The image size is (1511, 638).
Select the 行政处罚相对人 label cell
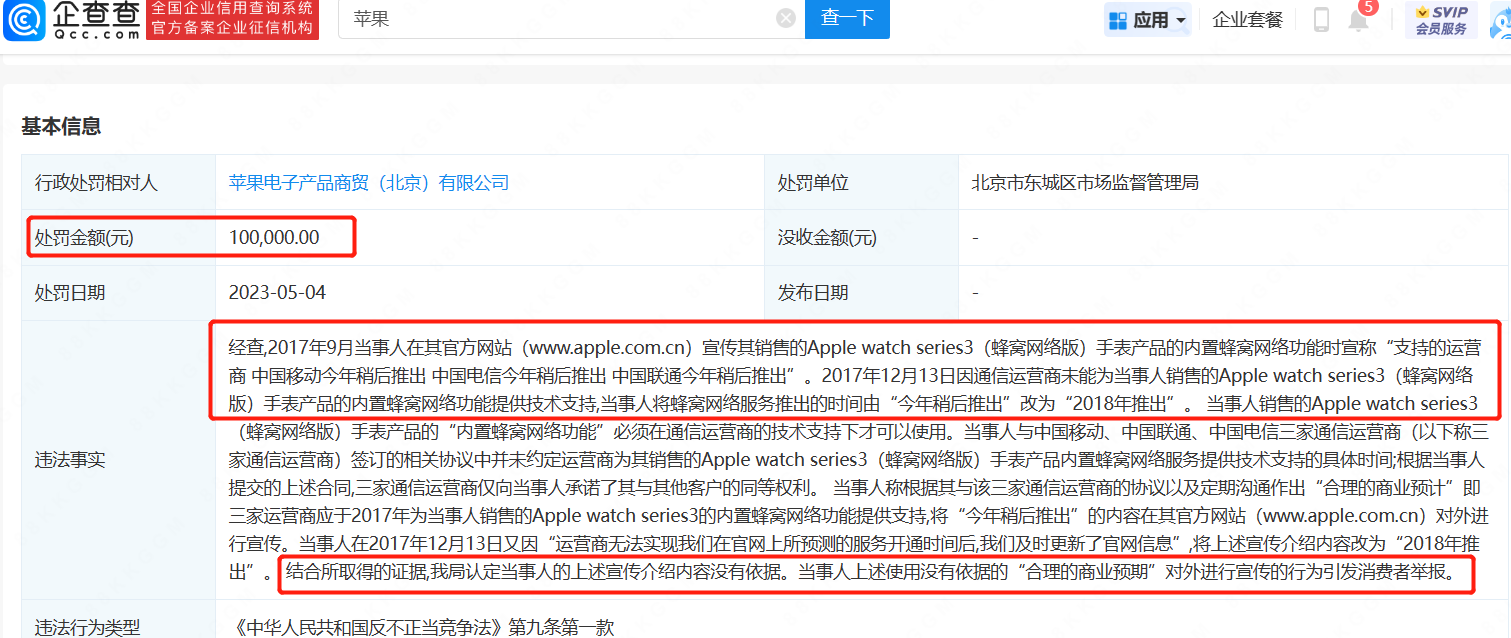pyautogui.click(x=119, y=183)
